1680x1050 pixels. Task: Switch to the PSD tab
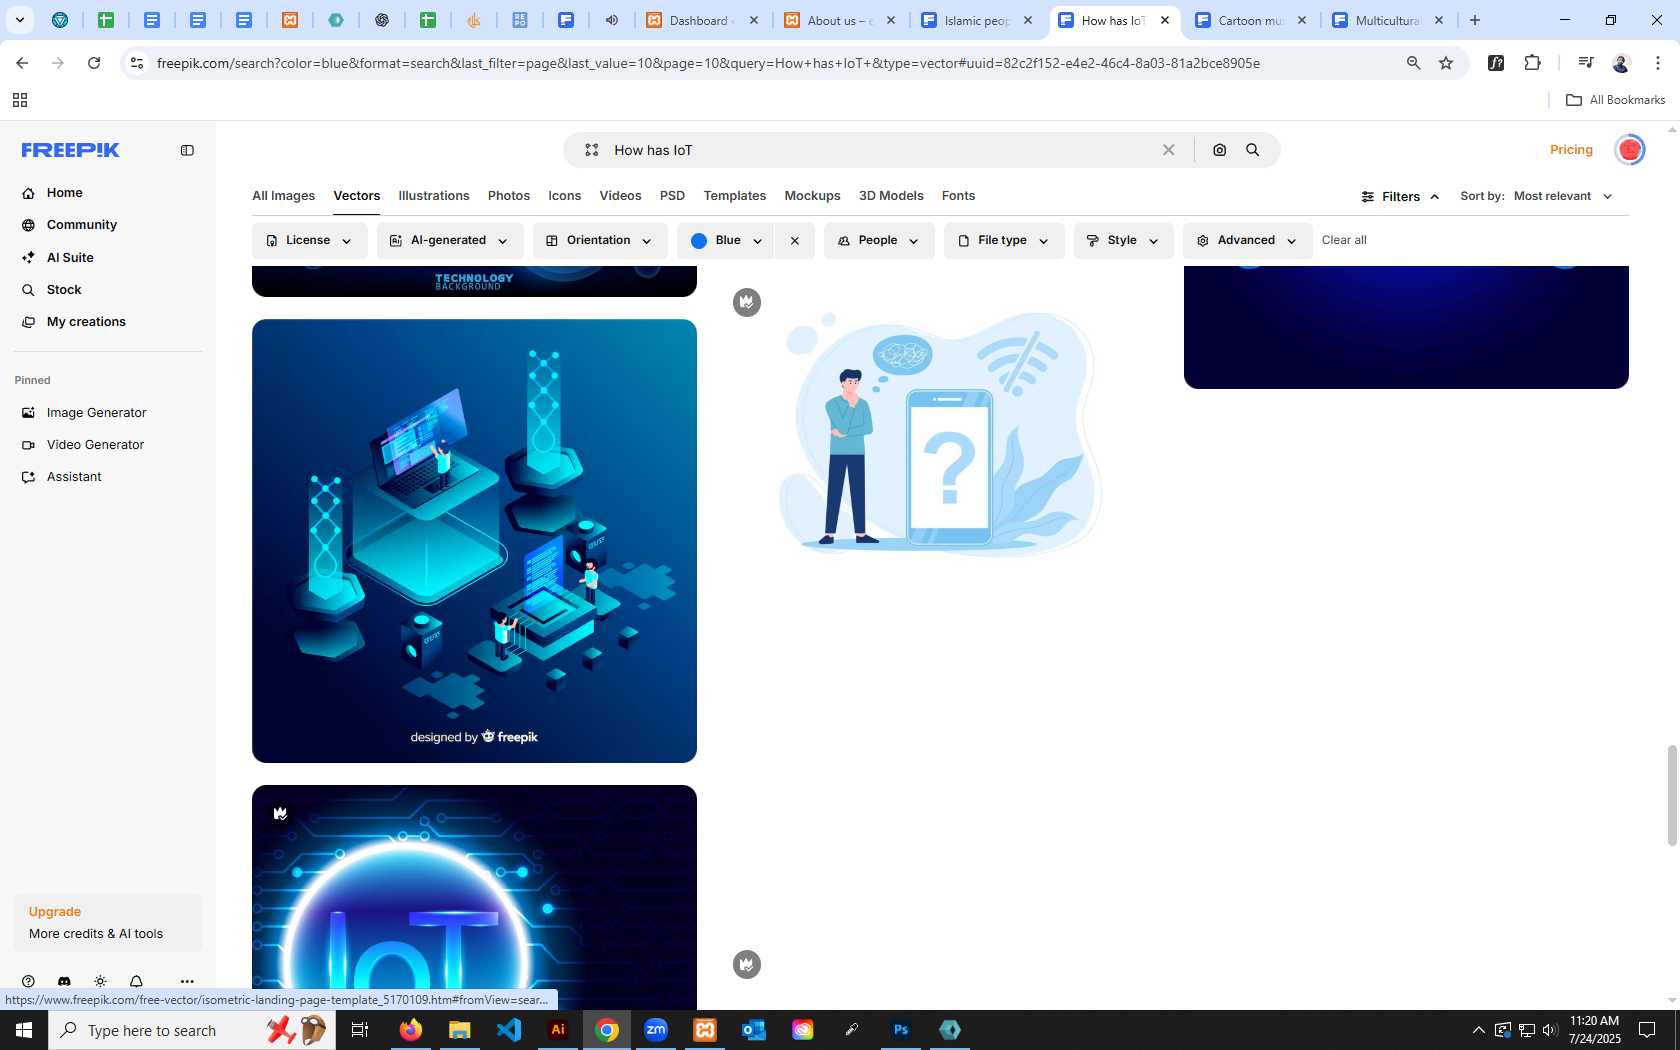pos(672,196)
